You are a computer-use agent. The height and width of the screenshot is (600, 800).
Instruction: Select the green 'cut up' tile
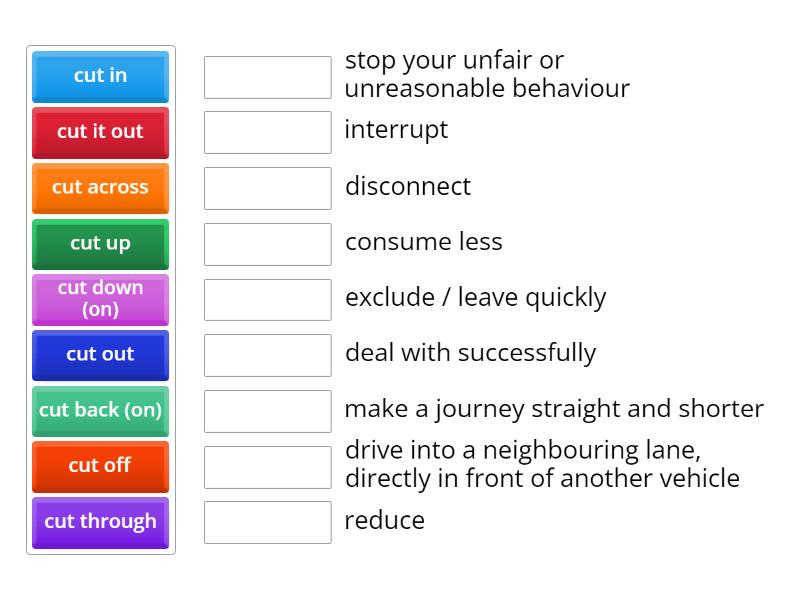click(x=100, y=244)
